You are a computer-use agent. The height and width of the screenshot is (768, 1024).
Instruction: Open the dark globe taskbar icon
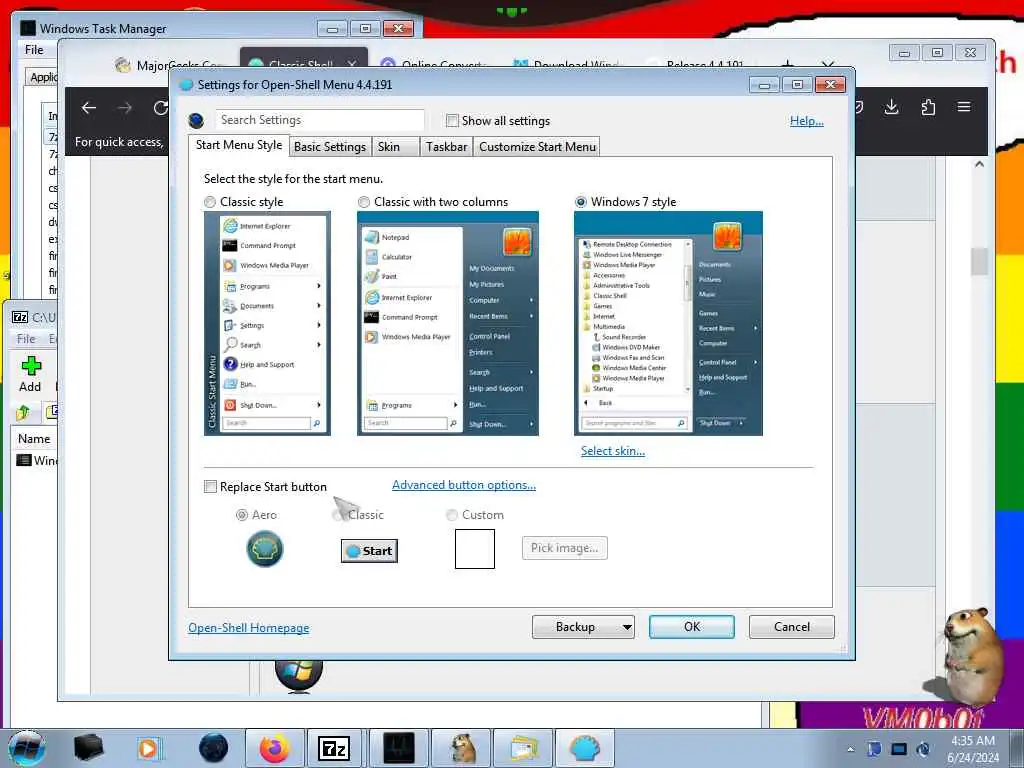(x=214, y=748)
